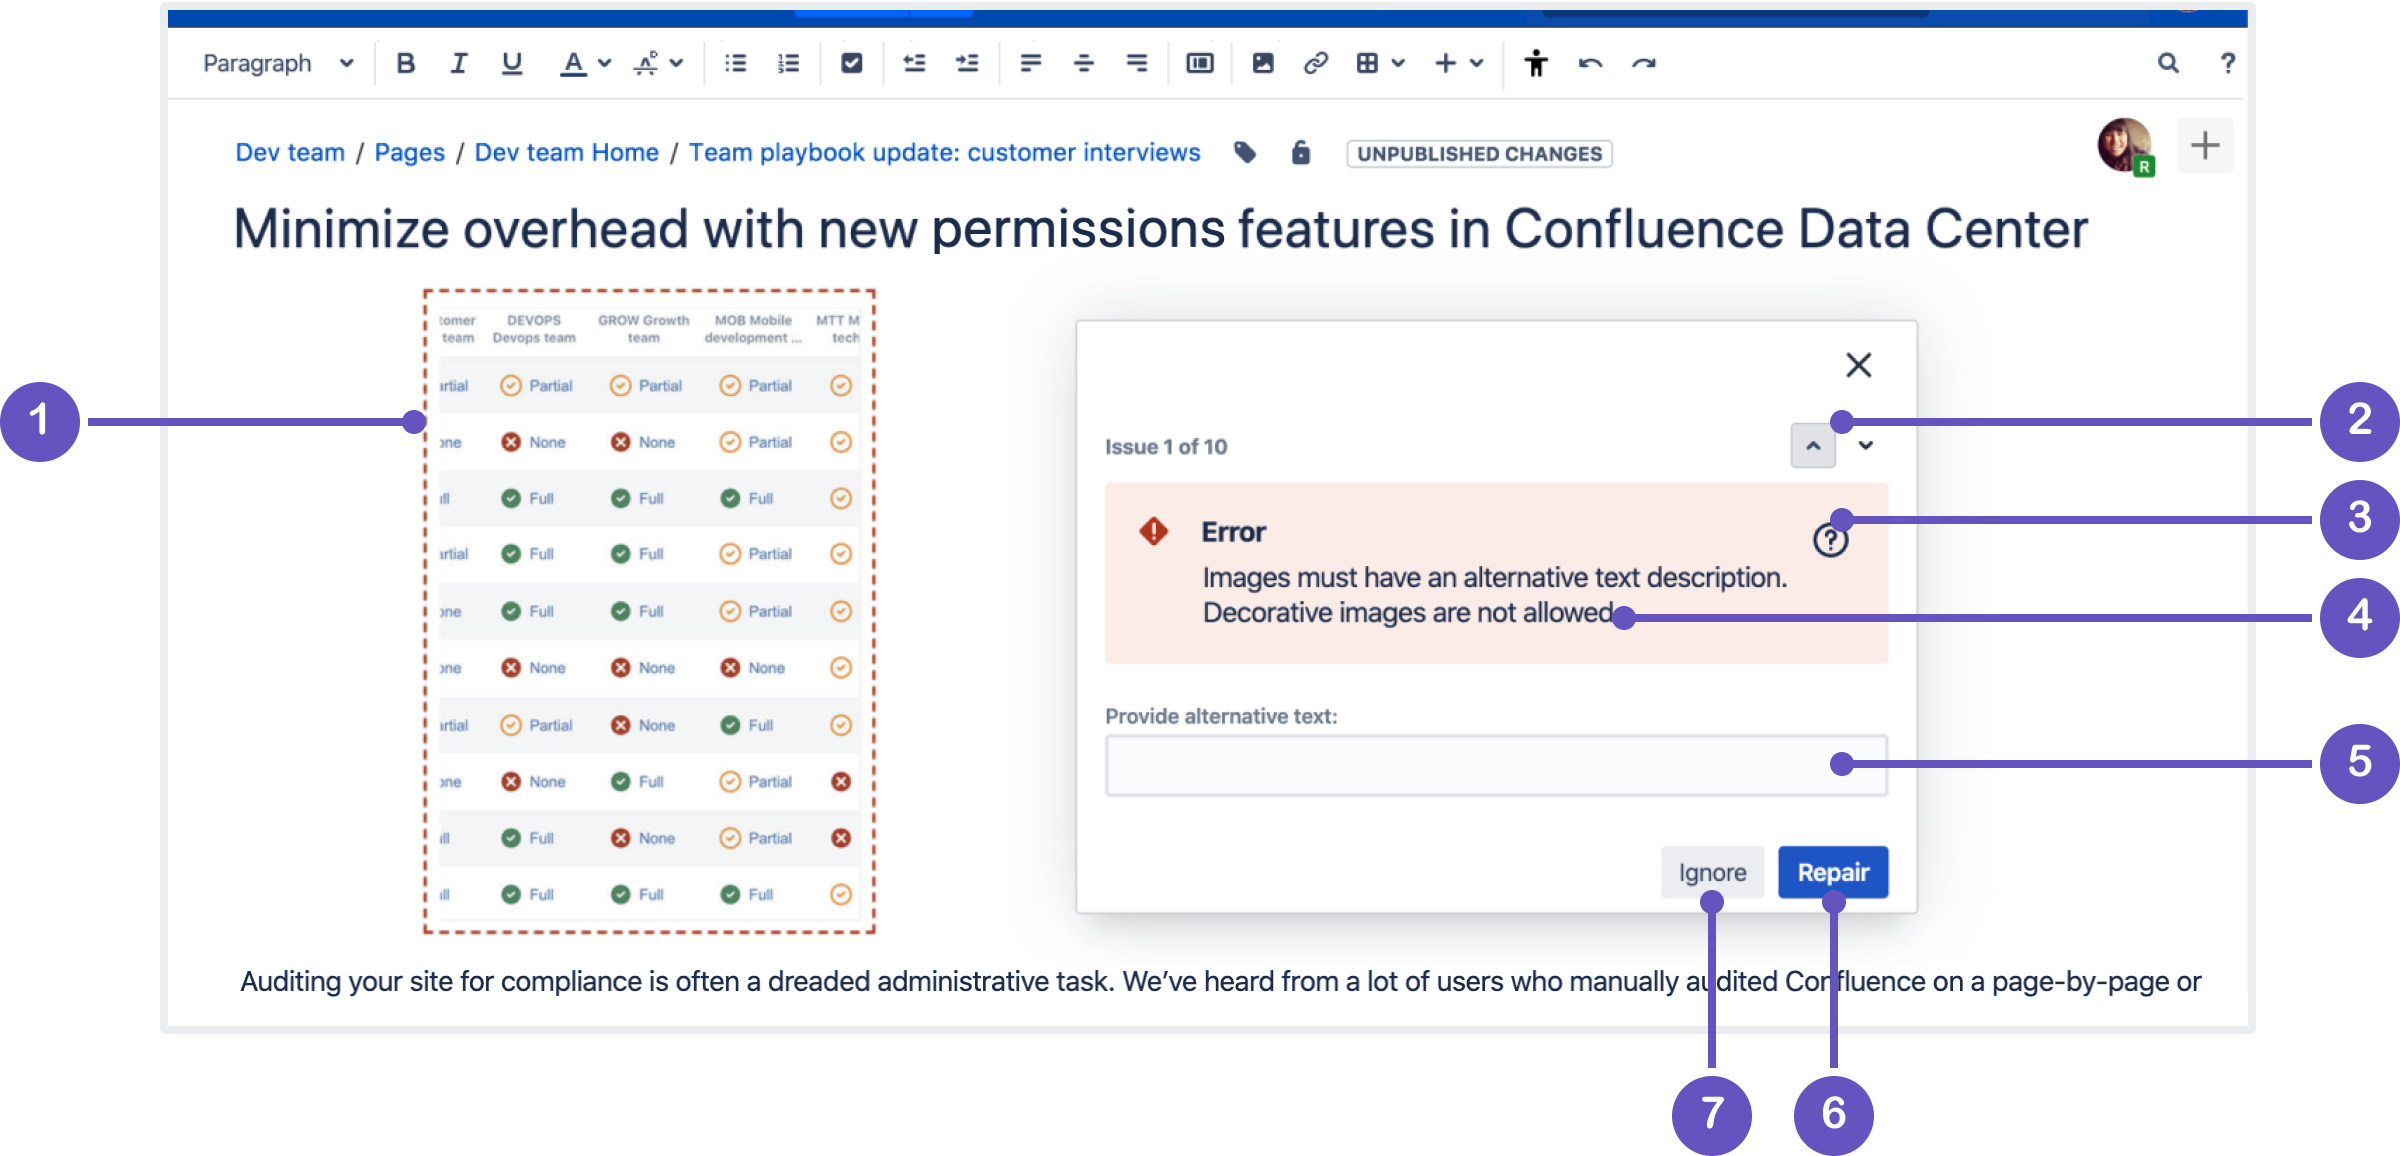Click the Repair button
The image size is (2400, 1156).
click(x=1833, y=873)
